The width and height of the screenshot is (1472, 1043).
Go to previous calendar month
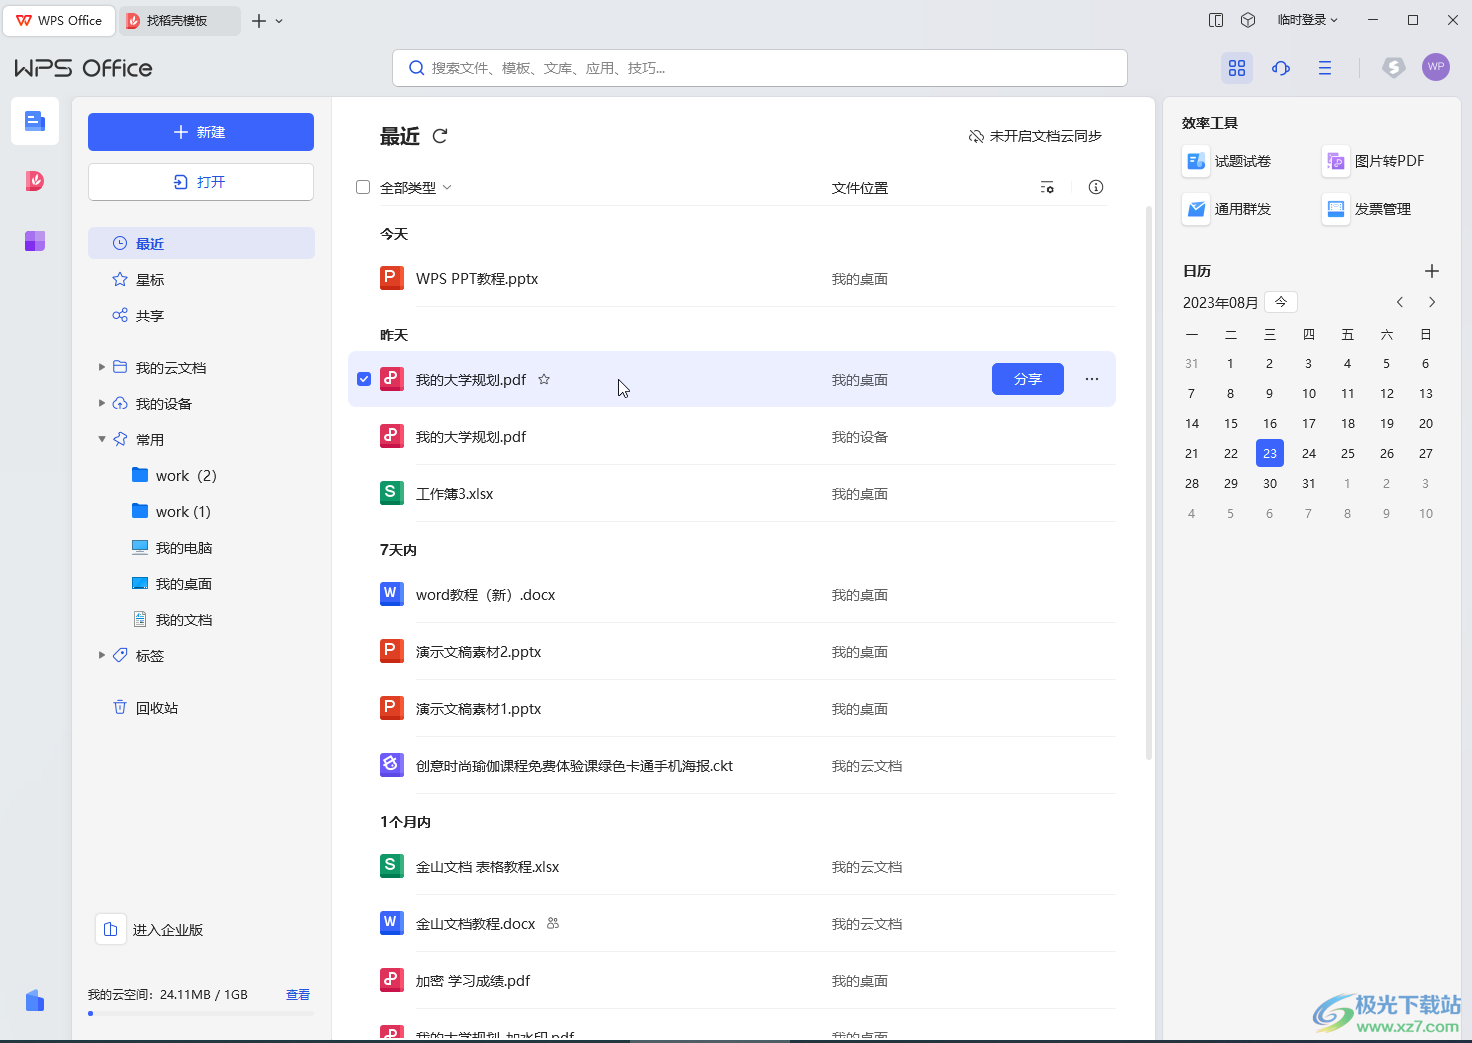click(x=1400, y=302)
